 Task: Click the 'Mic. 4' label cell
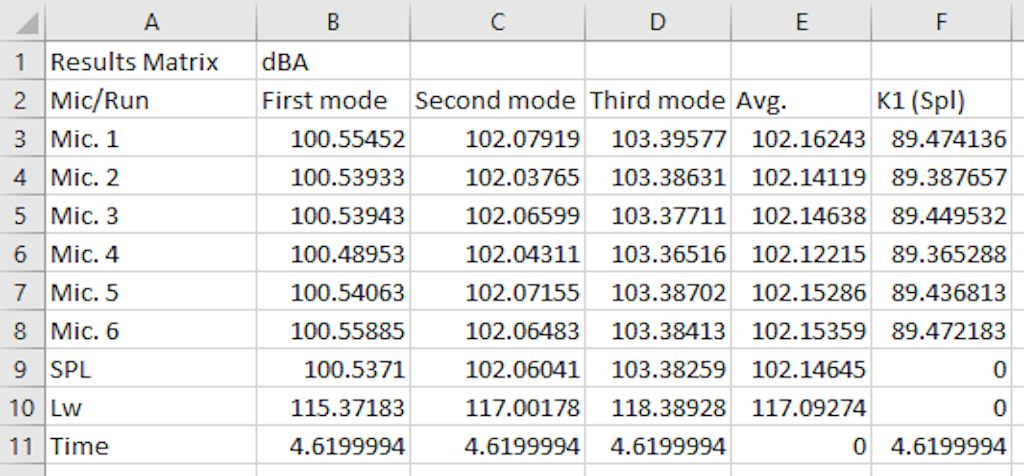pos(151,255)
